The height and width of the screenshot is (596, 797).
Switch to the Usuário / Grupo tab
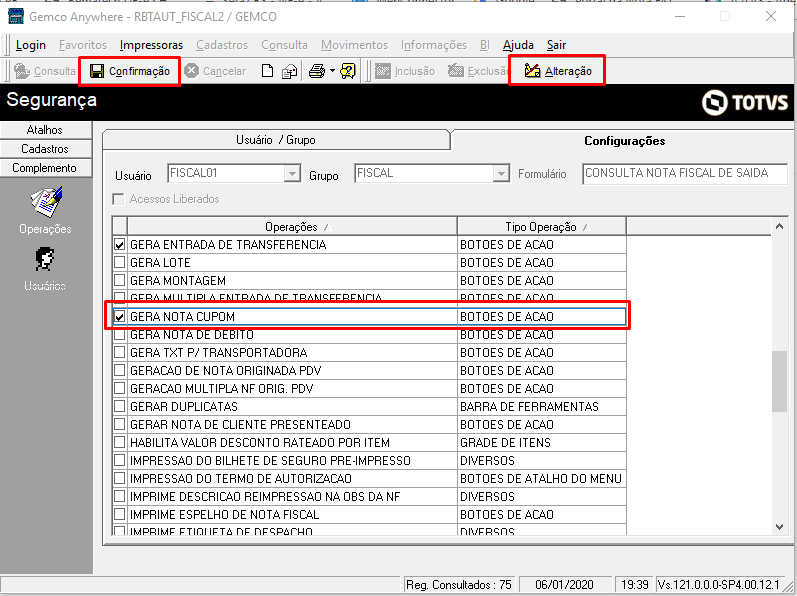[276, 140]
